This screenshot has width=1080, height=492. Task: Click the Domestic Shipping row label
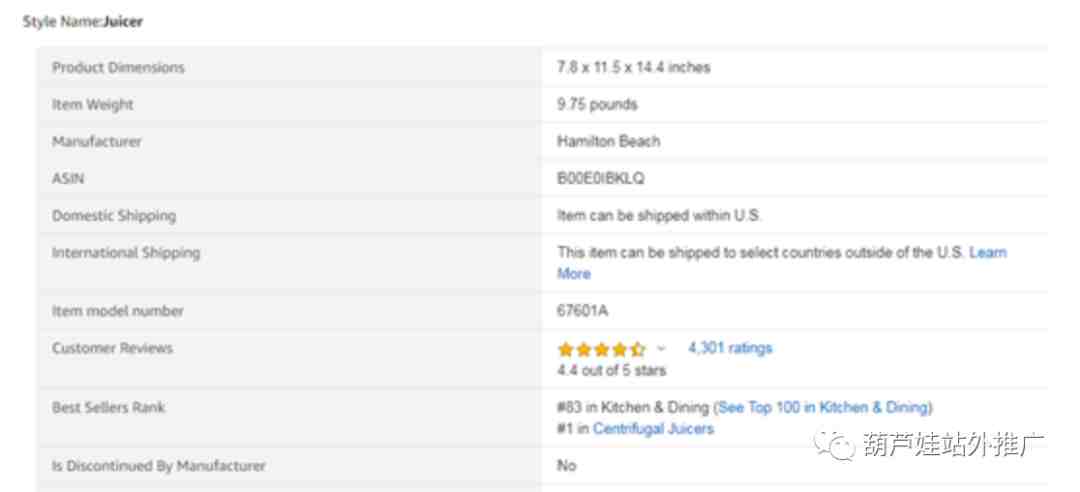click(114, 216)
